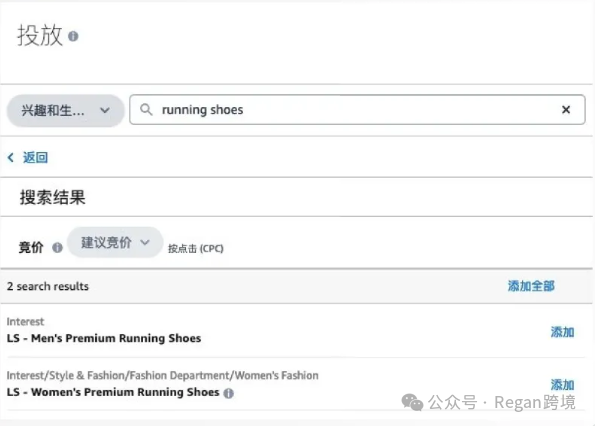Click 添加全部 to add all results
This screenshot has height=426, width=595.
[x=531, y=286]
